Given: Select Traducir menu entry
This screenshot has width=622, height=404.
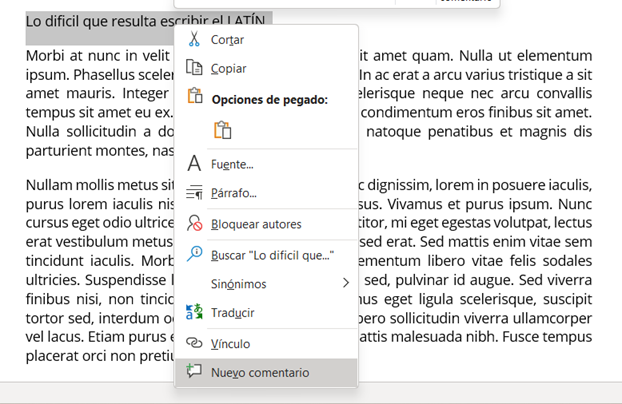Looking at the screenshot, I should (266, 312).
